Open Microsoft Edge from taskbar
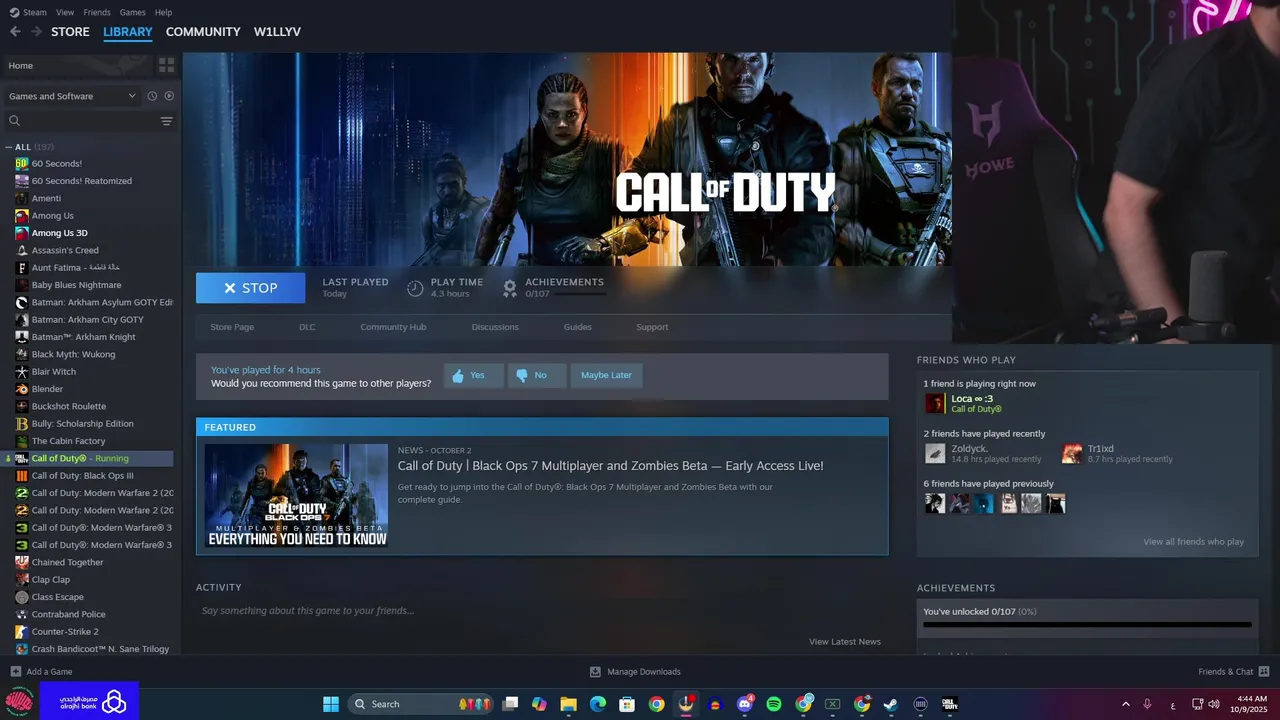This screenshot has width=1280, height=720. click(598, 704)
